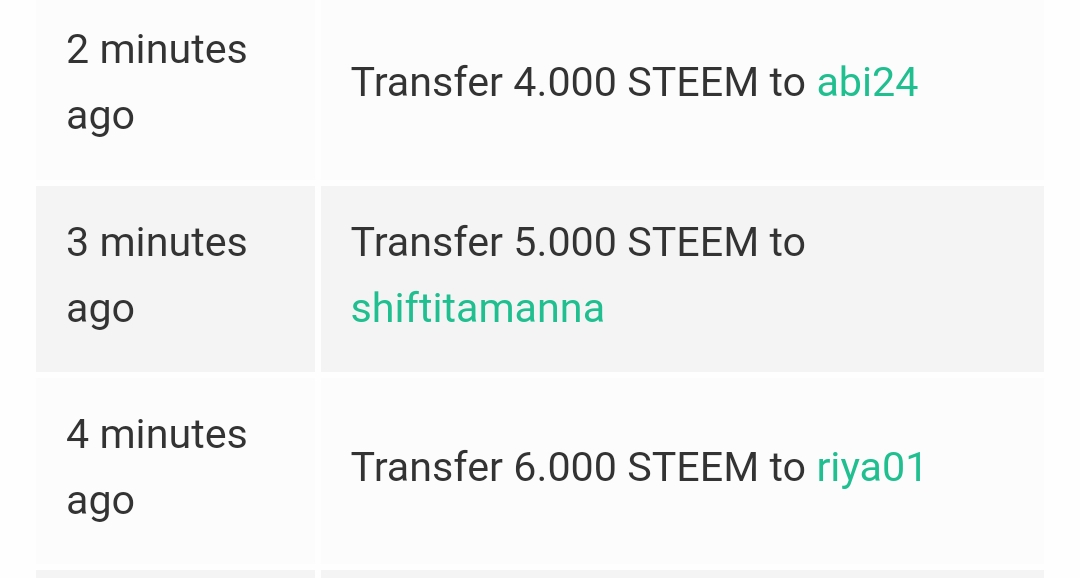Click the word "to" in the 5.000 transfer
1080x578 pixels.
click(787, 243)
